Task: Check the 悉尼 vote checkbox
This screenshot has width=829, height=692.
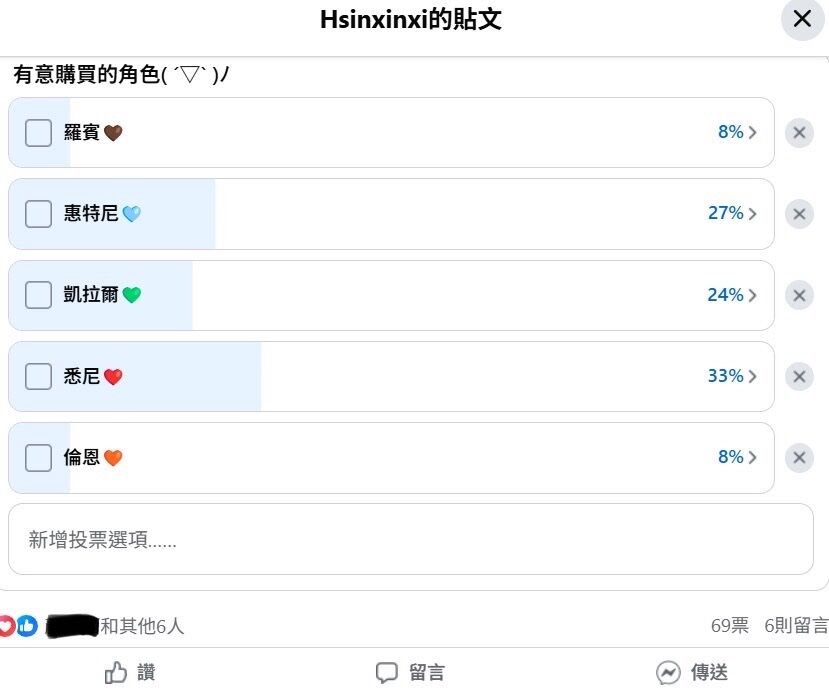Action: (x=38, y=377)
